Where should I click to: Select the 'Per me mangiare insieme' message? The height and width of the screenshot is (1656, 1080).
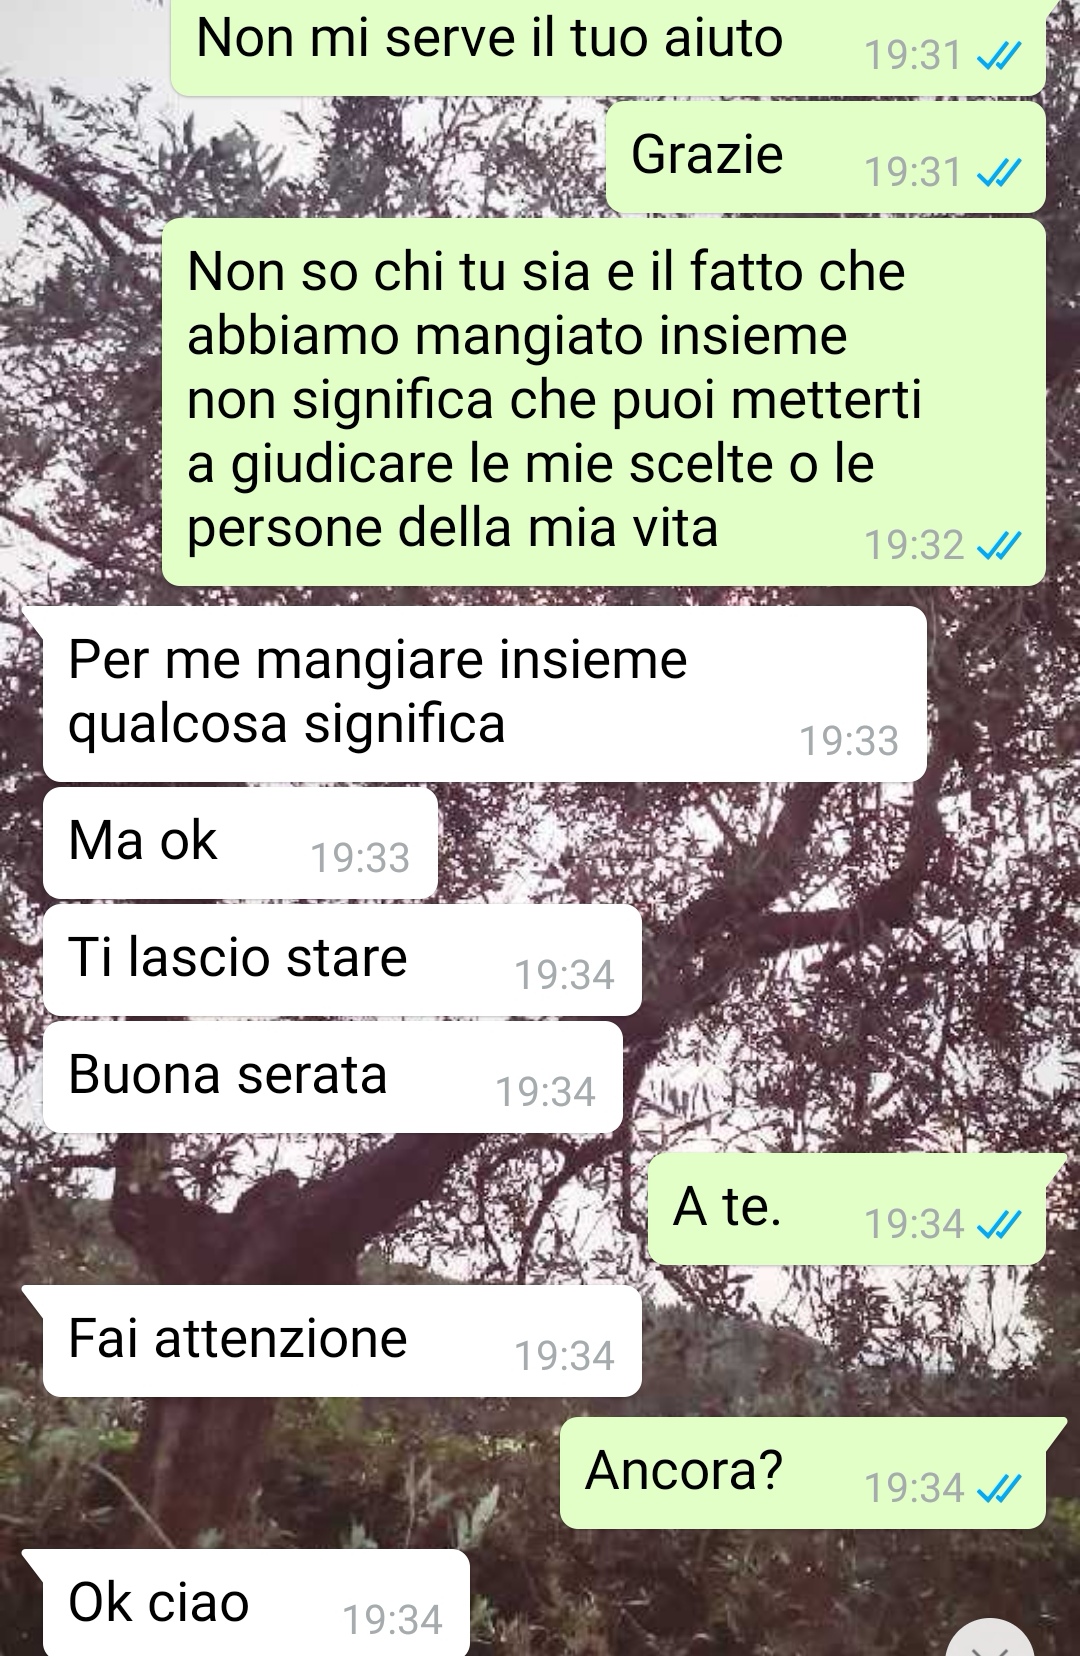484,694
